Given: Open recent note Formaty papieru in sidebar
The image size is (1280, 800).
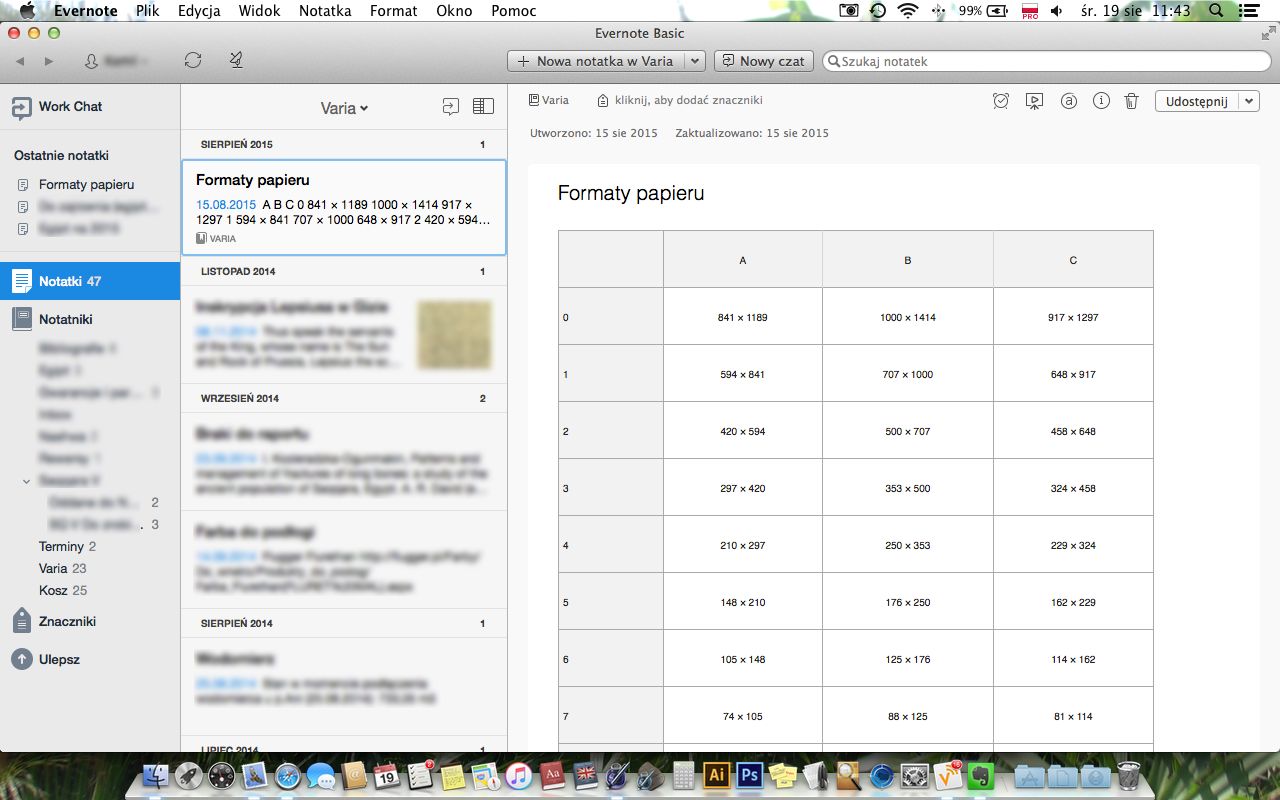Looking at the screenshot, I should coord(86,184).
